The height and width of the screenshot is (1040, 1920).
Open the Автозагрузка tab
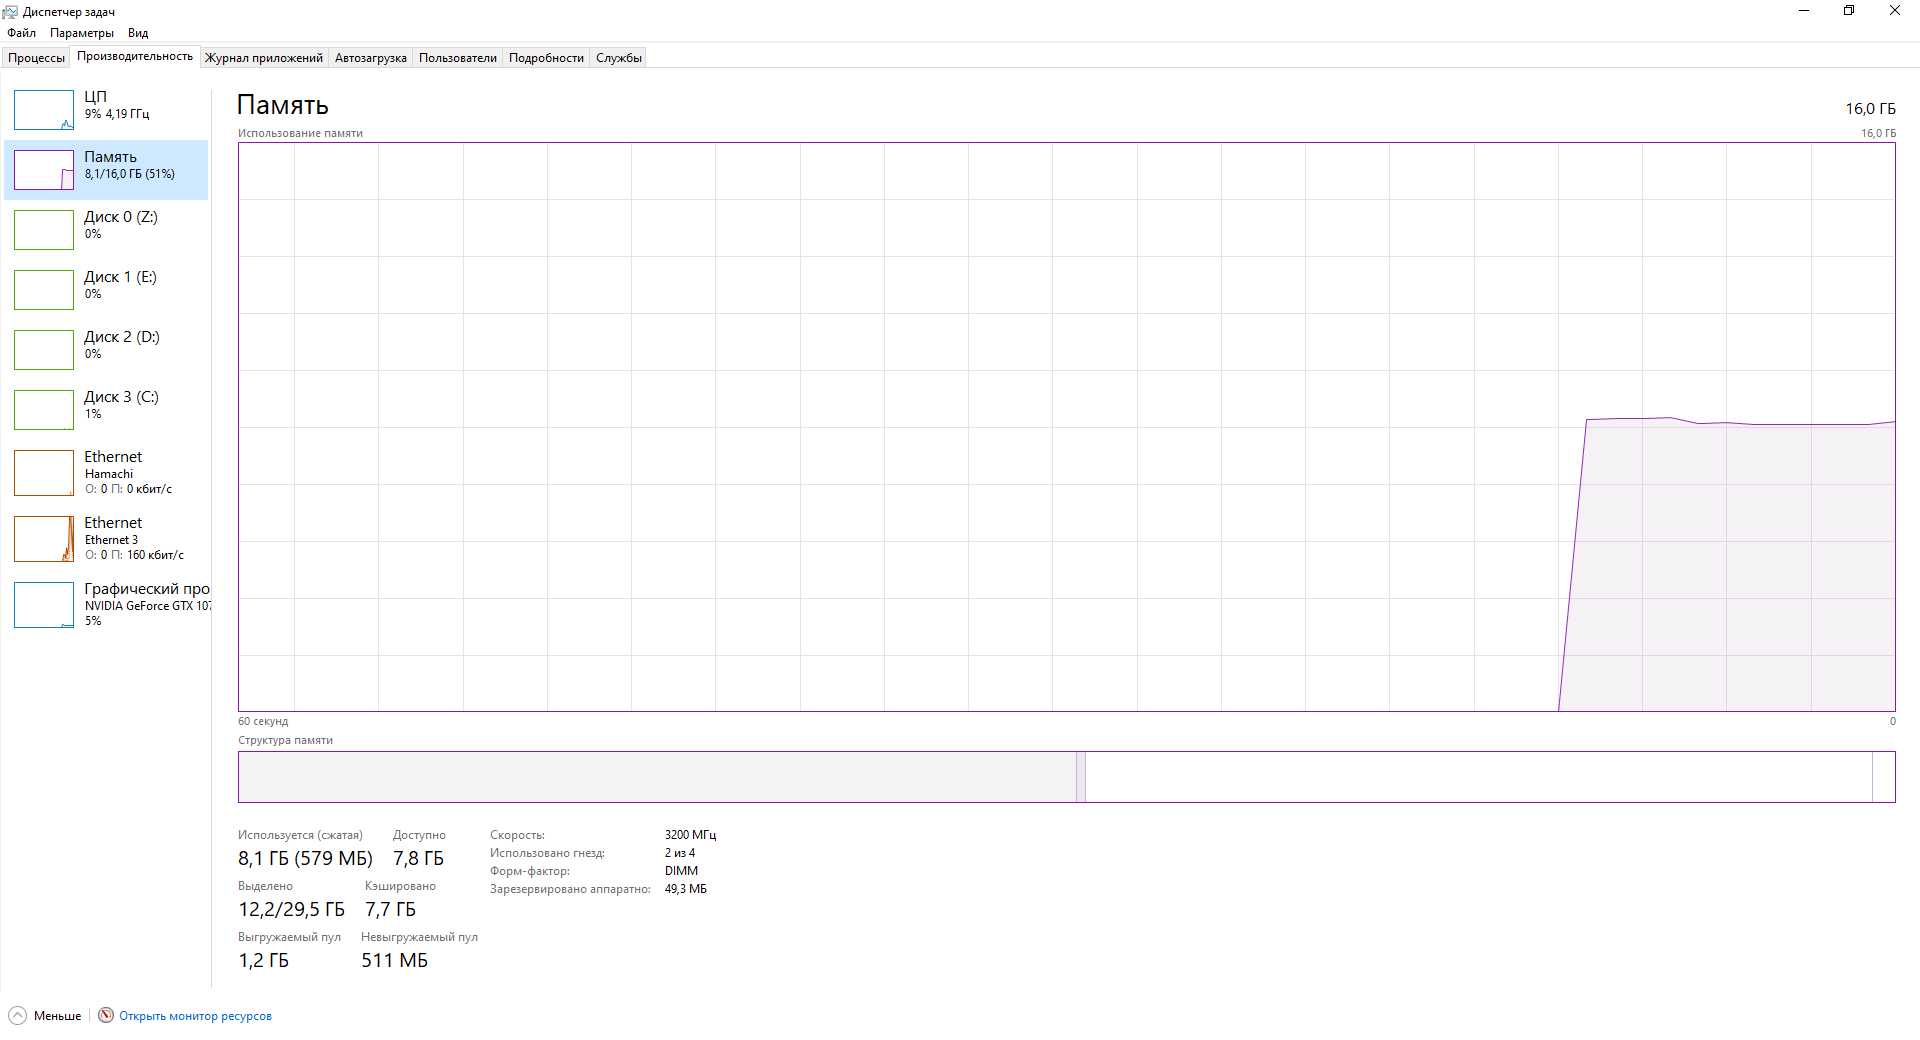click(371, 58)
